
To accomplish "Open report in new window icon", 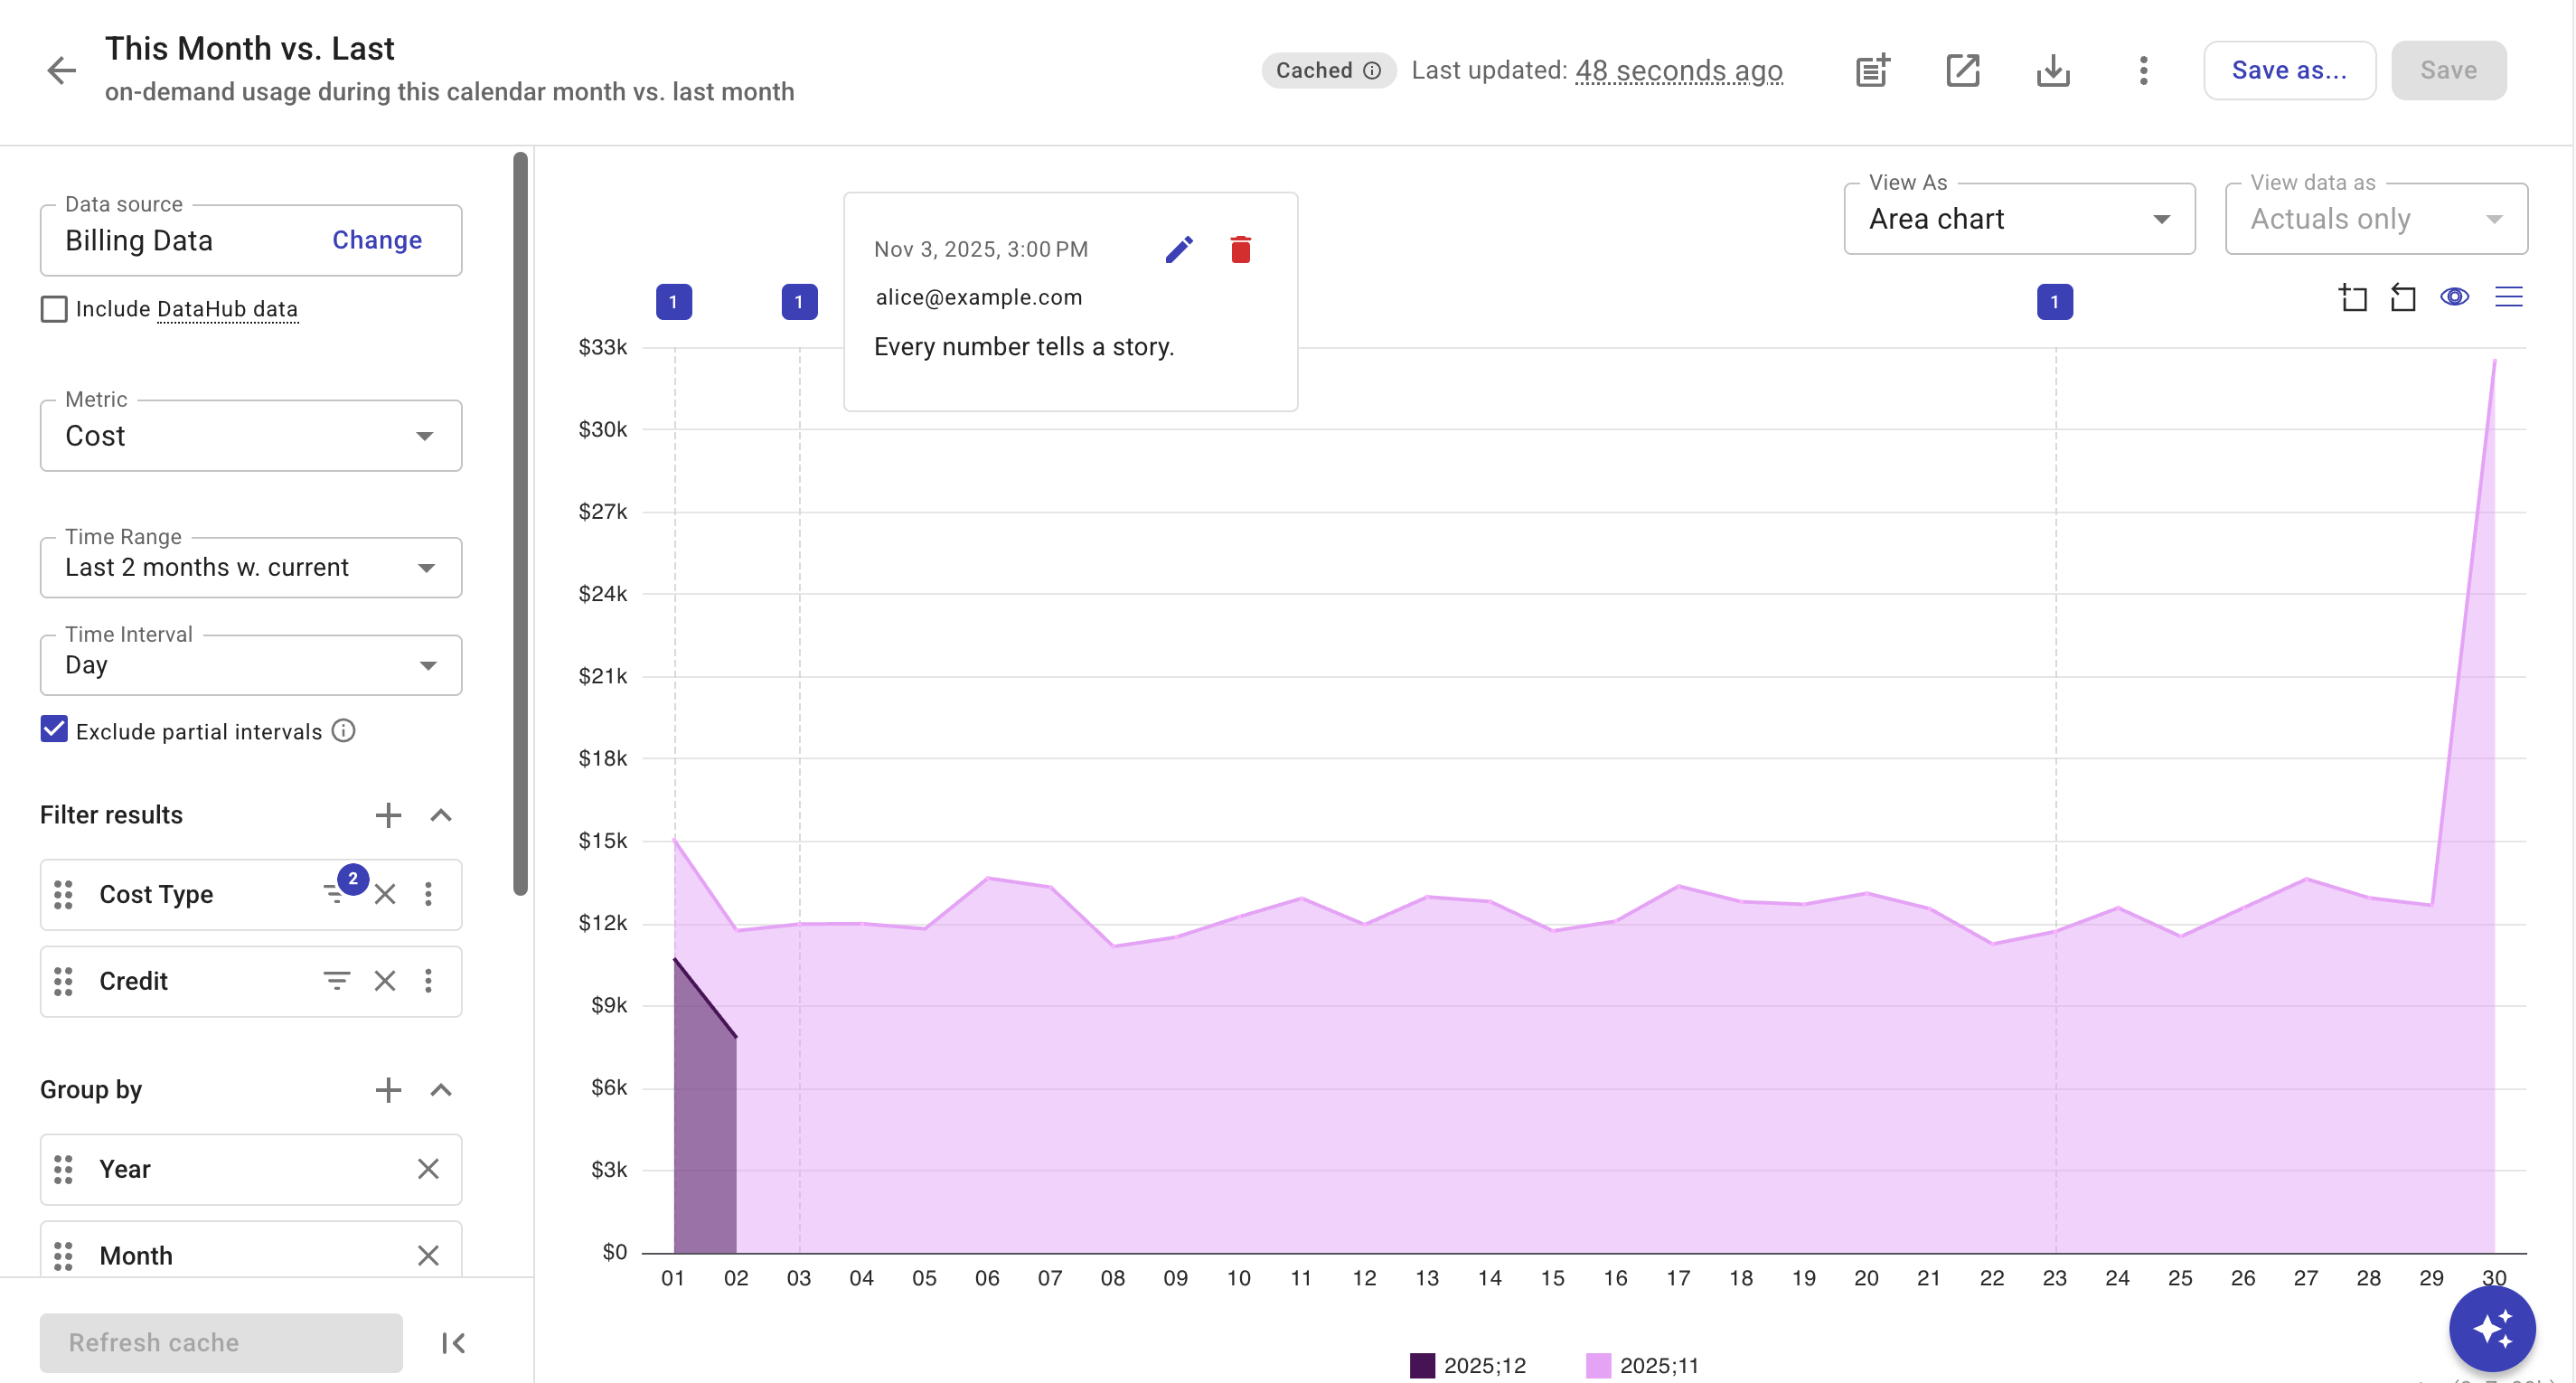I will [x=1962, y=70].
